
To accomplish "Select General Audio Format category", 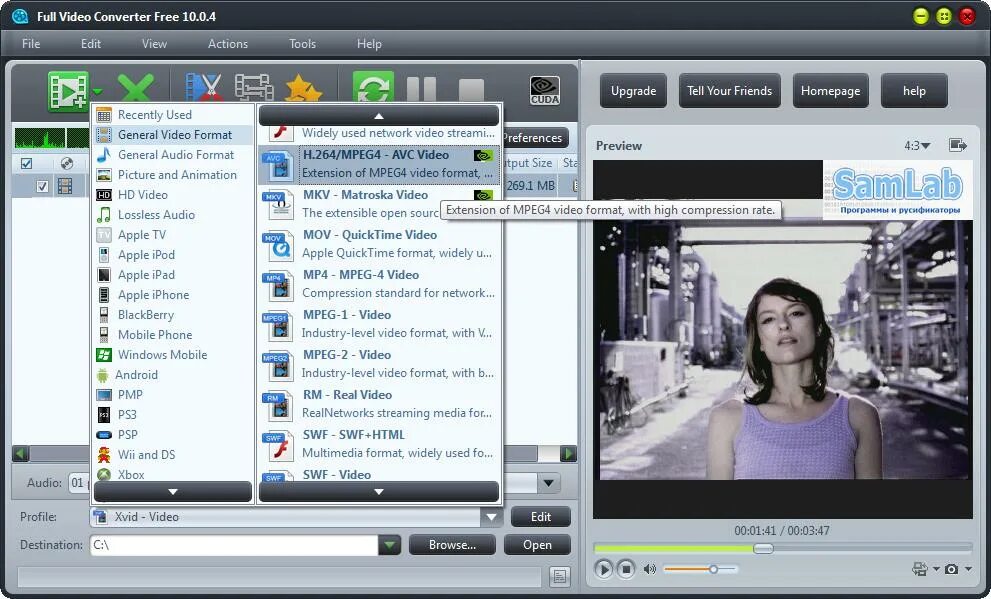I will pyautogui.click(x=173, y=155).
